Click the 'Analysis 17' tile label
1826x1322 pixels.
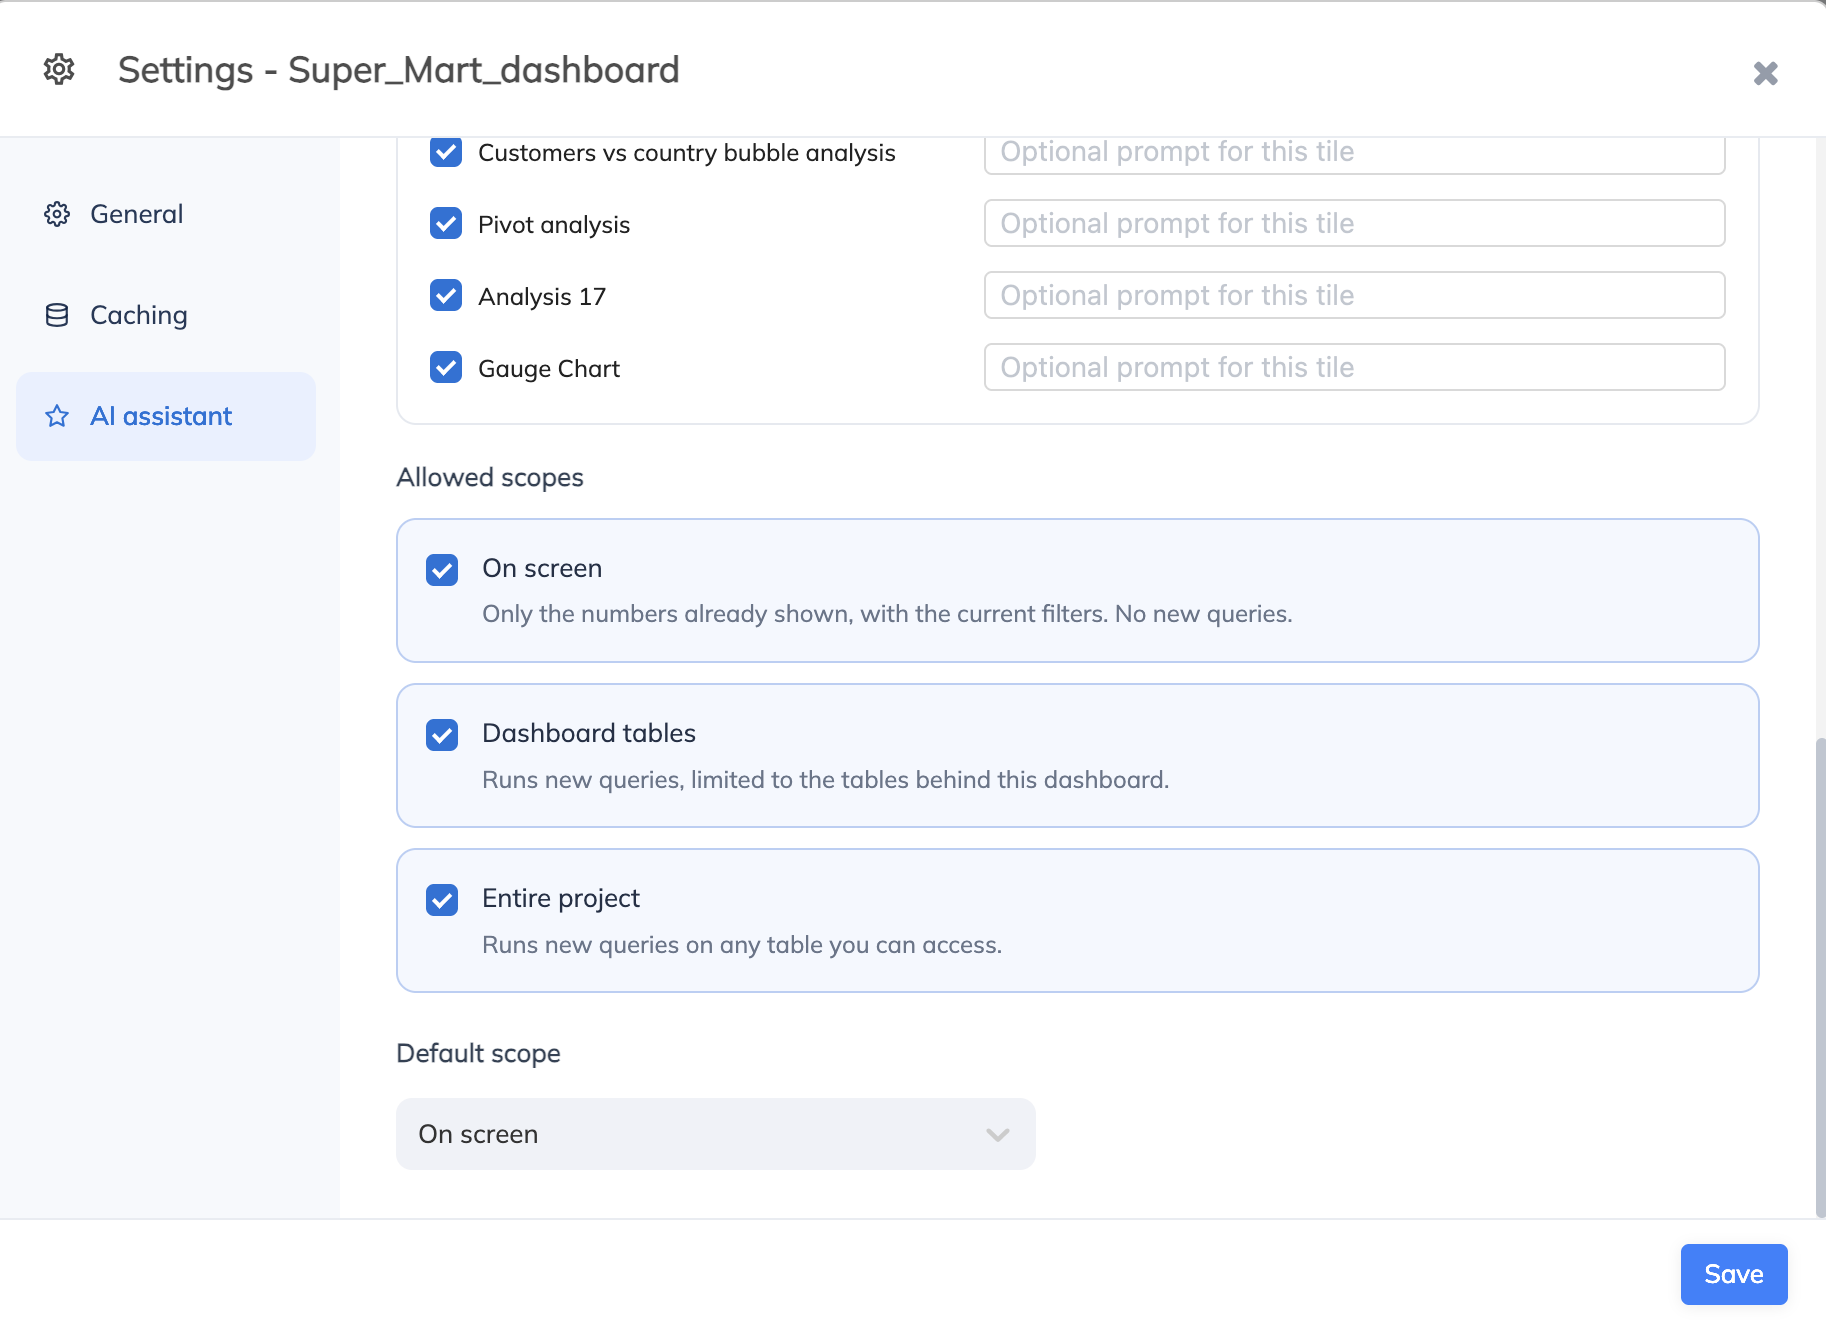tap(542, 297)
